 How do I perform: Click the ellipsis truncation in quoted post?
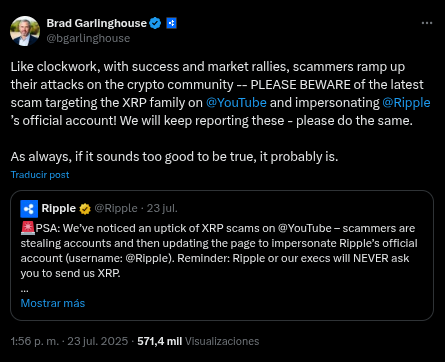[x=24, y=290]
